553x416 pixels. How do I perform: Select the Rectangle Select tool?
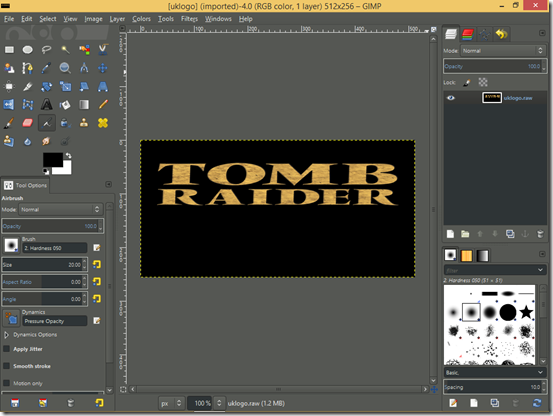click(10, 50)
